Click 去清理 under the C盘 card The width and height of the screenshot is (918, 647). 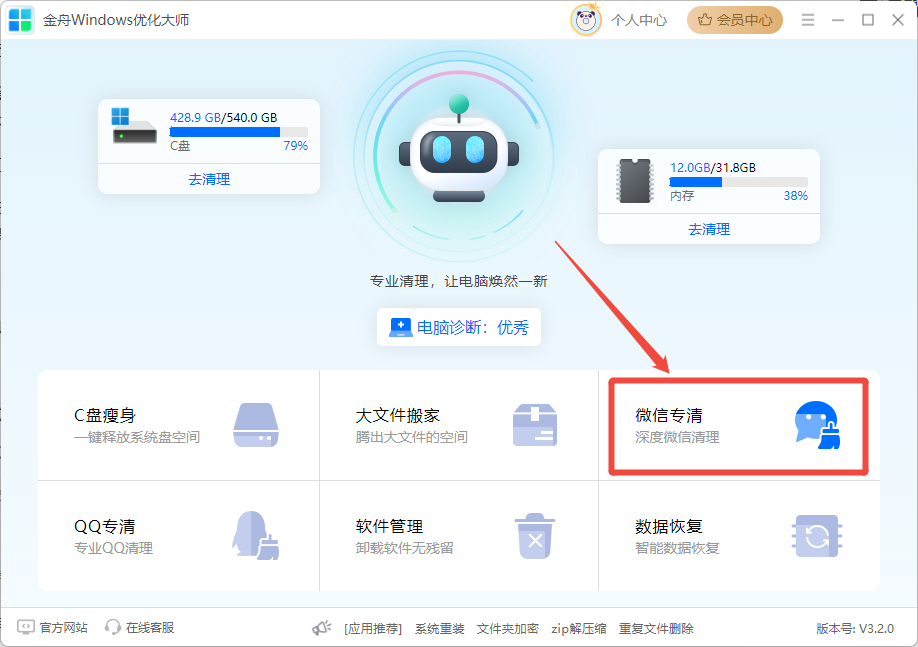(x=209, y=179)
